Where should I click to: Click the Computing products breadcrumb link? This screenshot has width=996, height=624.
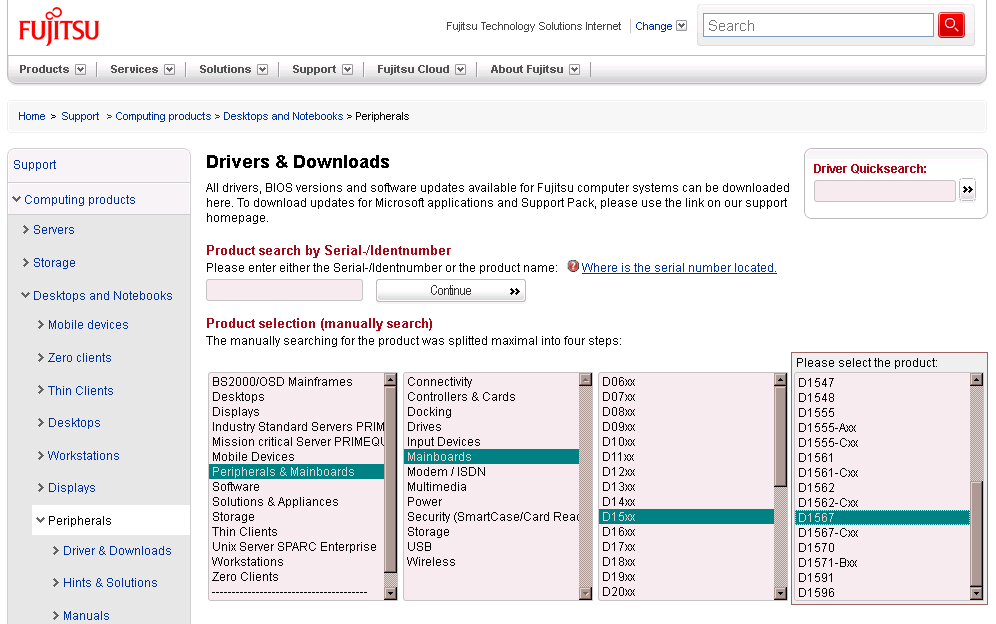(x=163, y=117)
